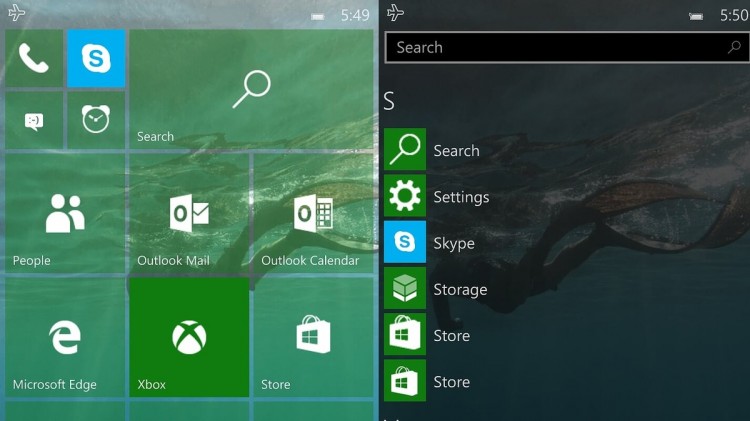Click battery icon on Start screen status bar
750x421 pixels.
pos(318,17)
